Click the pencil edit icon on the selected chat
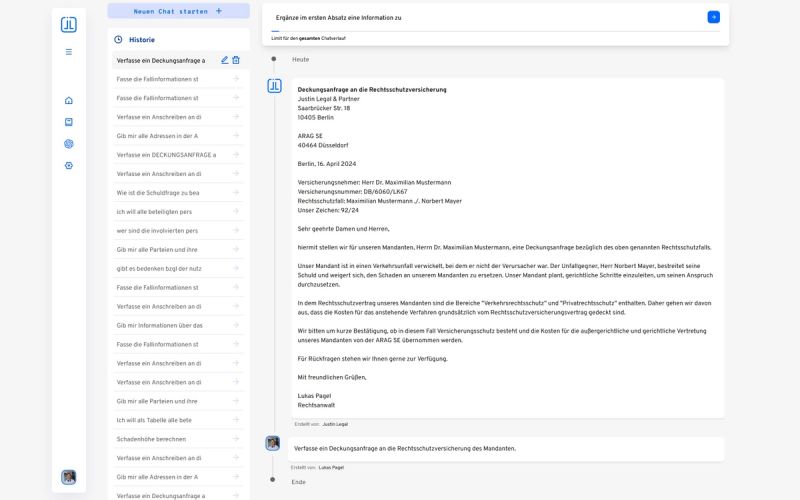This screenshot has height=500, width=800. tap(224, 60)
